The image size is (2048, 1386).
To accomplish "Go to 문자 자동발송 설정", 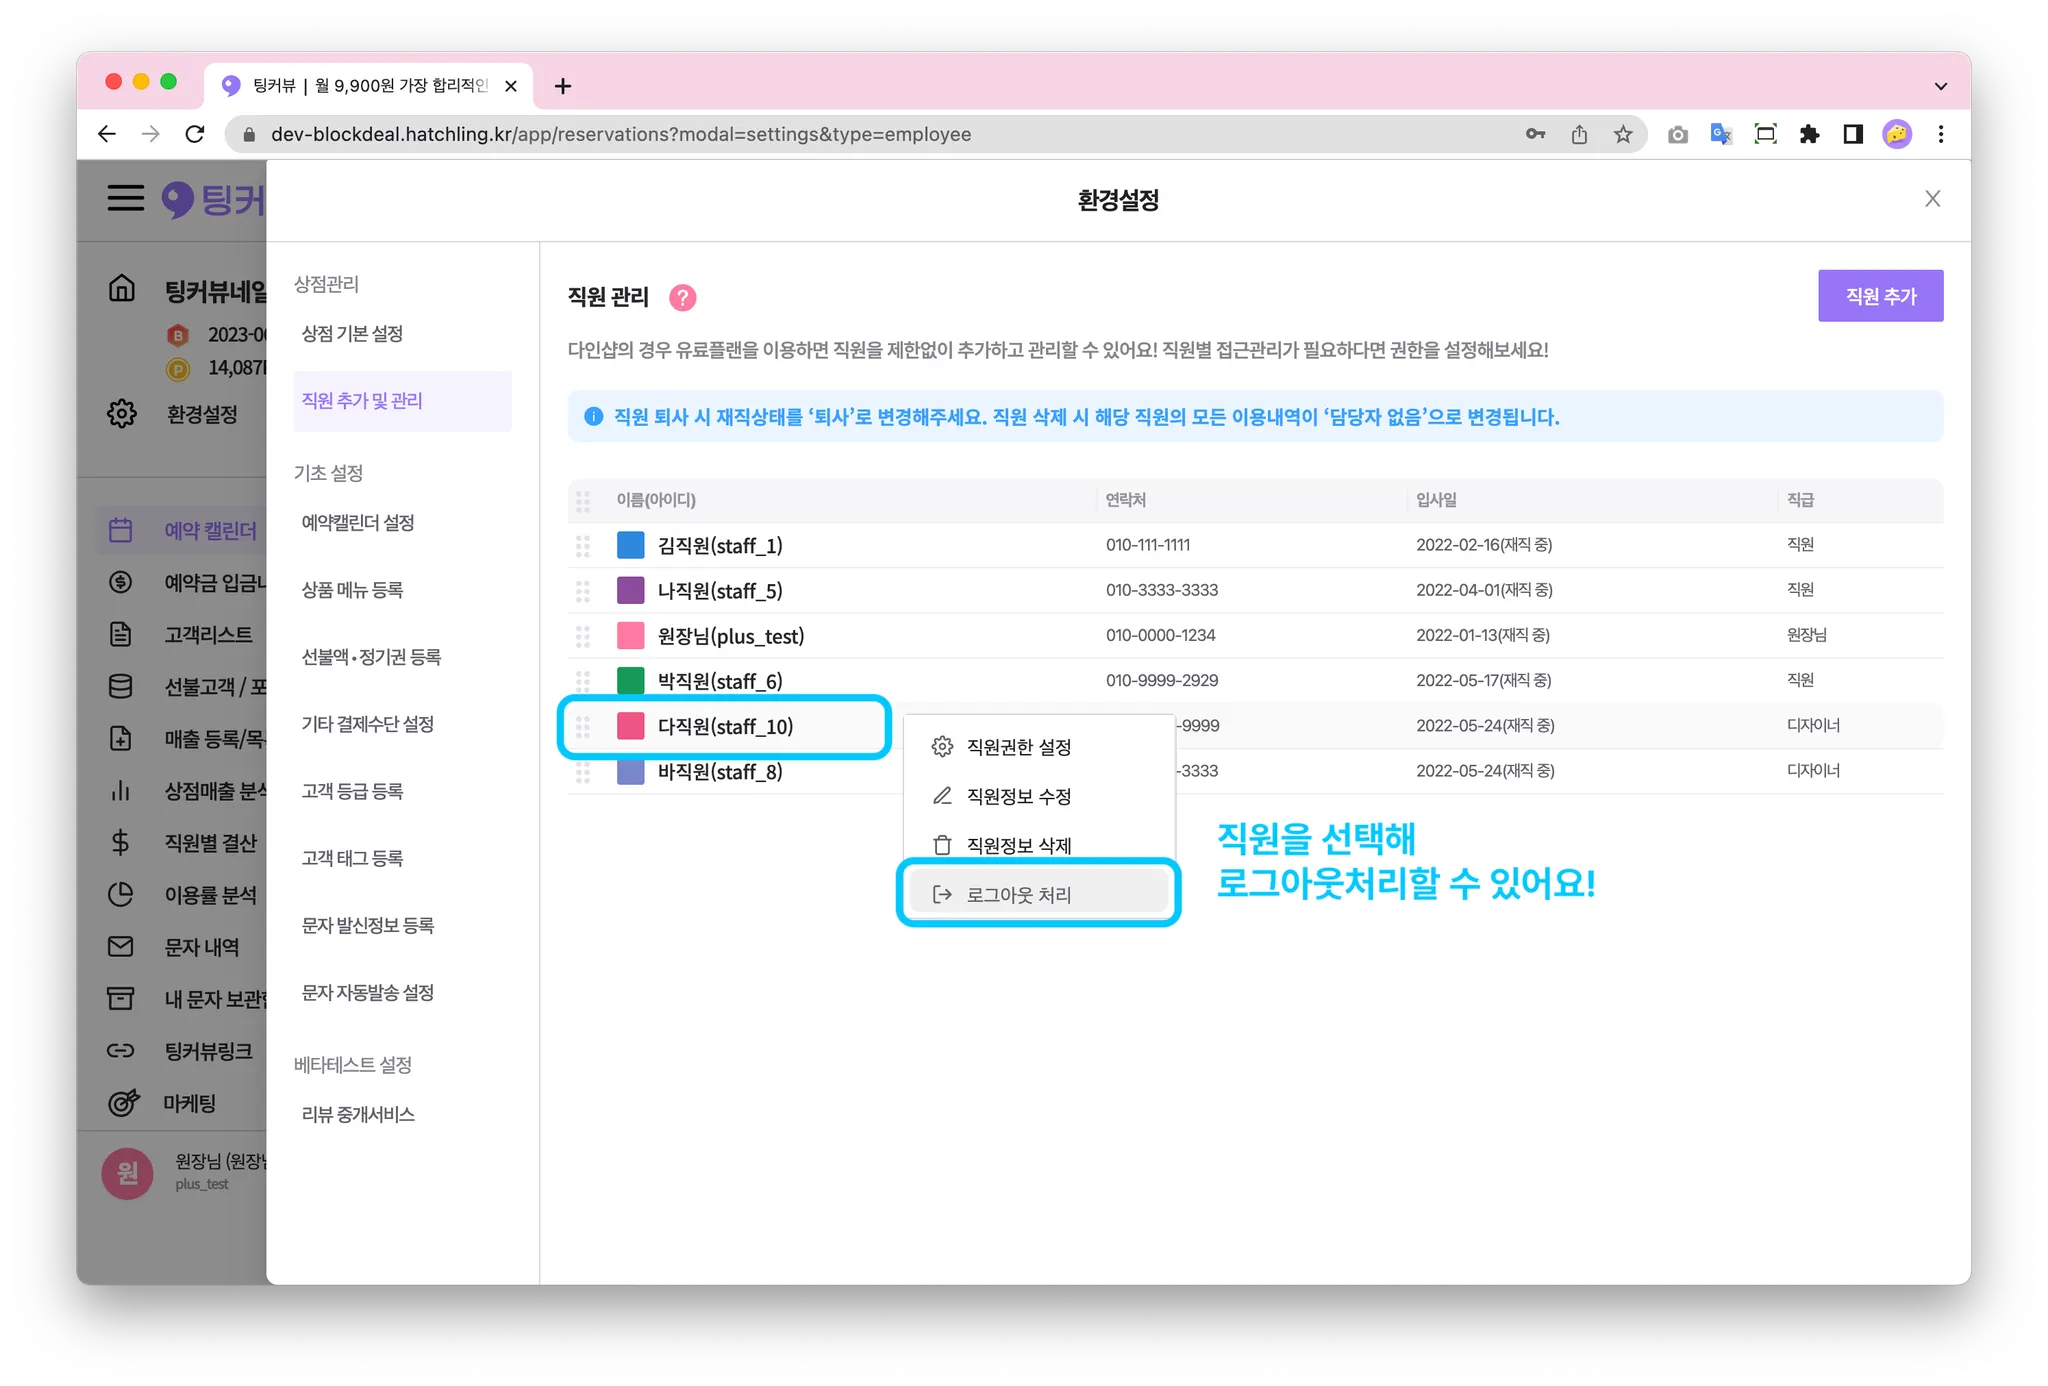I will click(x=368, y=993).
